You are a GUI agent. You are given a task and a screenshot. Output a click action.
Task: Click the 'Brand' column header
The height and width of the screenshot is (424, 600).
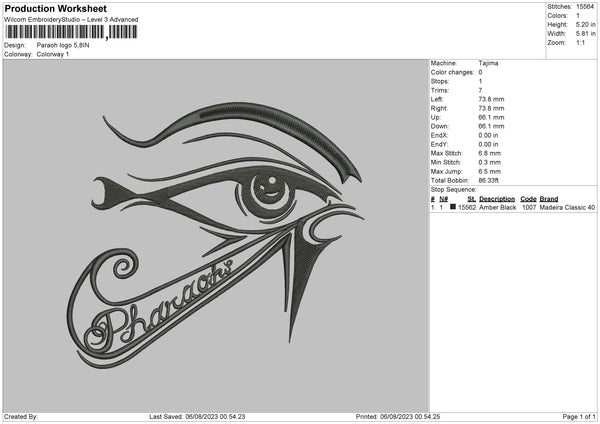549,199
